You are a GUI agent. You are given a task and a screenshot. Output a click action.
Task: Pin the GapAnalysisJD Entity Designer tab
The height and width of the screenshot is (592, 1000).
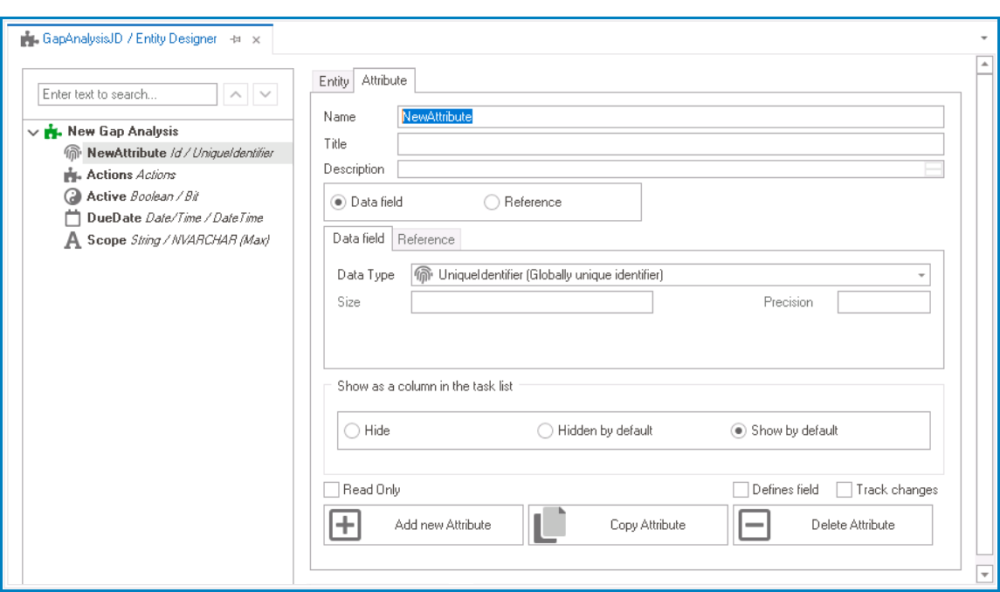click(x=235, y=39)
